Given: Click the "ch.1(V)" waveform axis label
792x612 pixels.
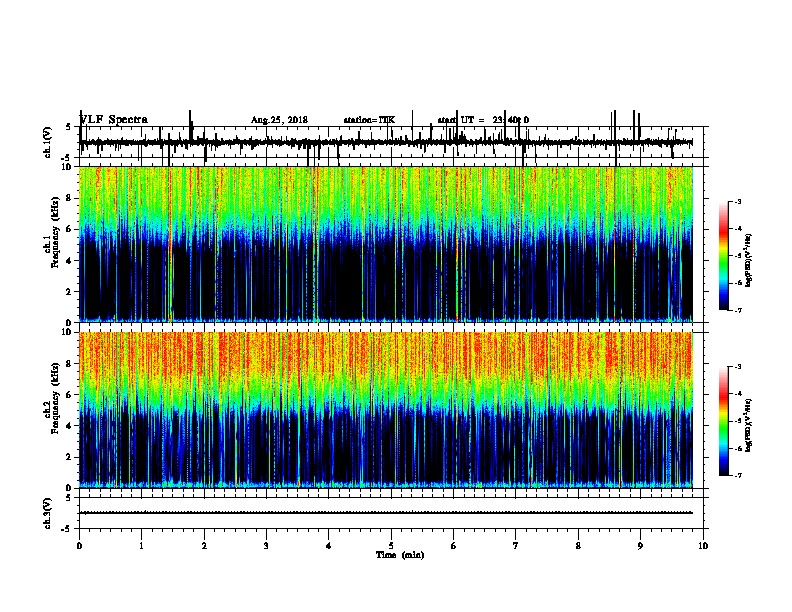Looking at the screenshot, I should pyautogui.click(x=48, y=142).
